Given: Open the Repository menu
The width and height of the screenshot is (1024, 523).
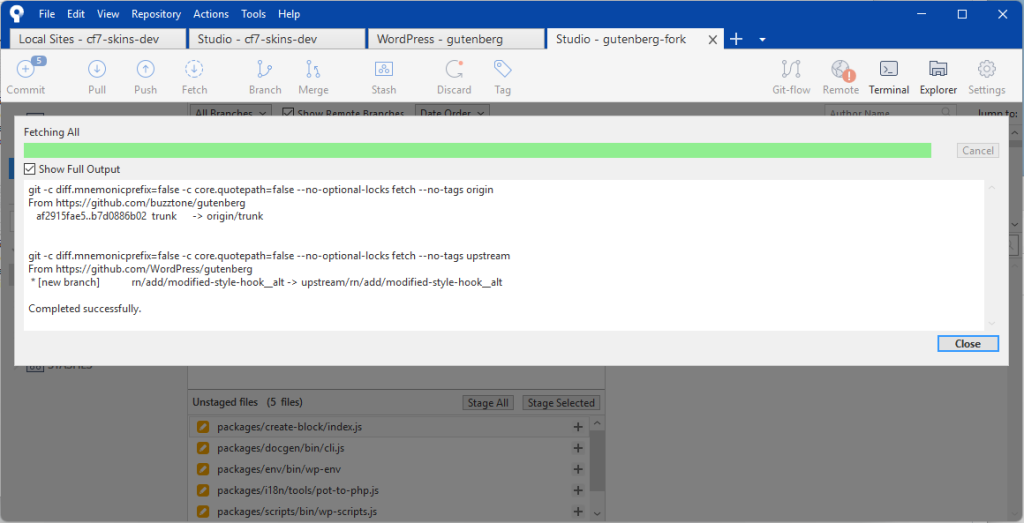Looking at the screenshot, I should point(156,14).
